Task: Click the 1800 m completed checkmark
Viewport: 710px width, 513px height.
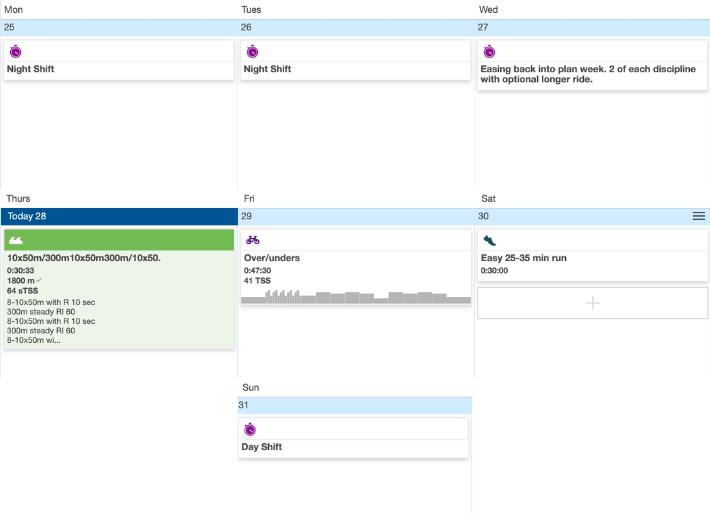Action: [x=40, y=280]
